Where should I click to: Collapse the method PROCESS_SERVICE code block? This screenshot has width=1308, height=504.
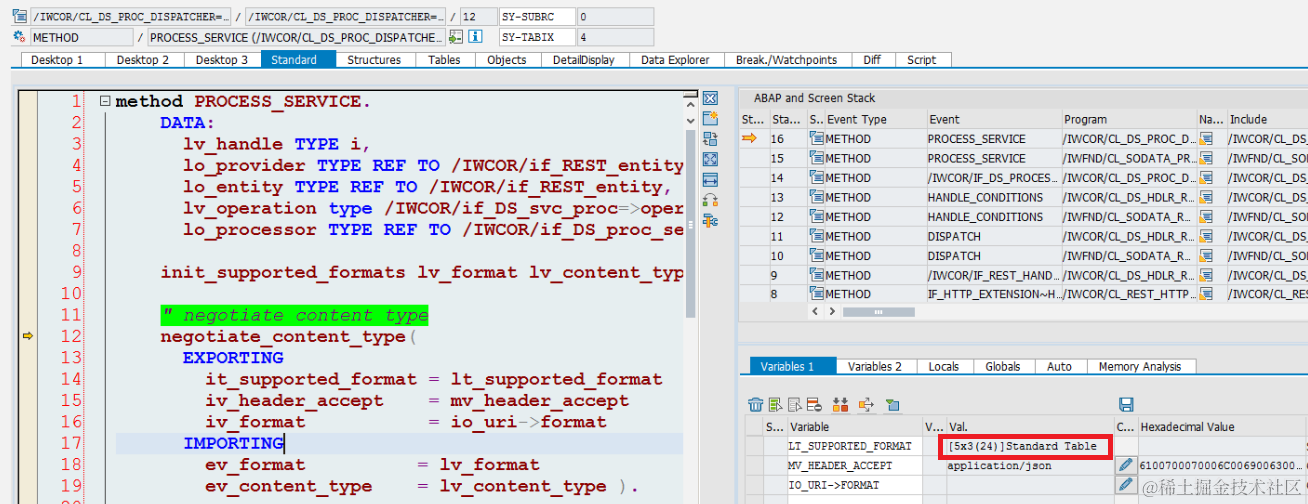tap(104, 101)
